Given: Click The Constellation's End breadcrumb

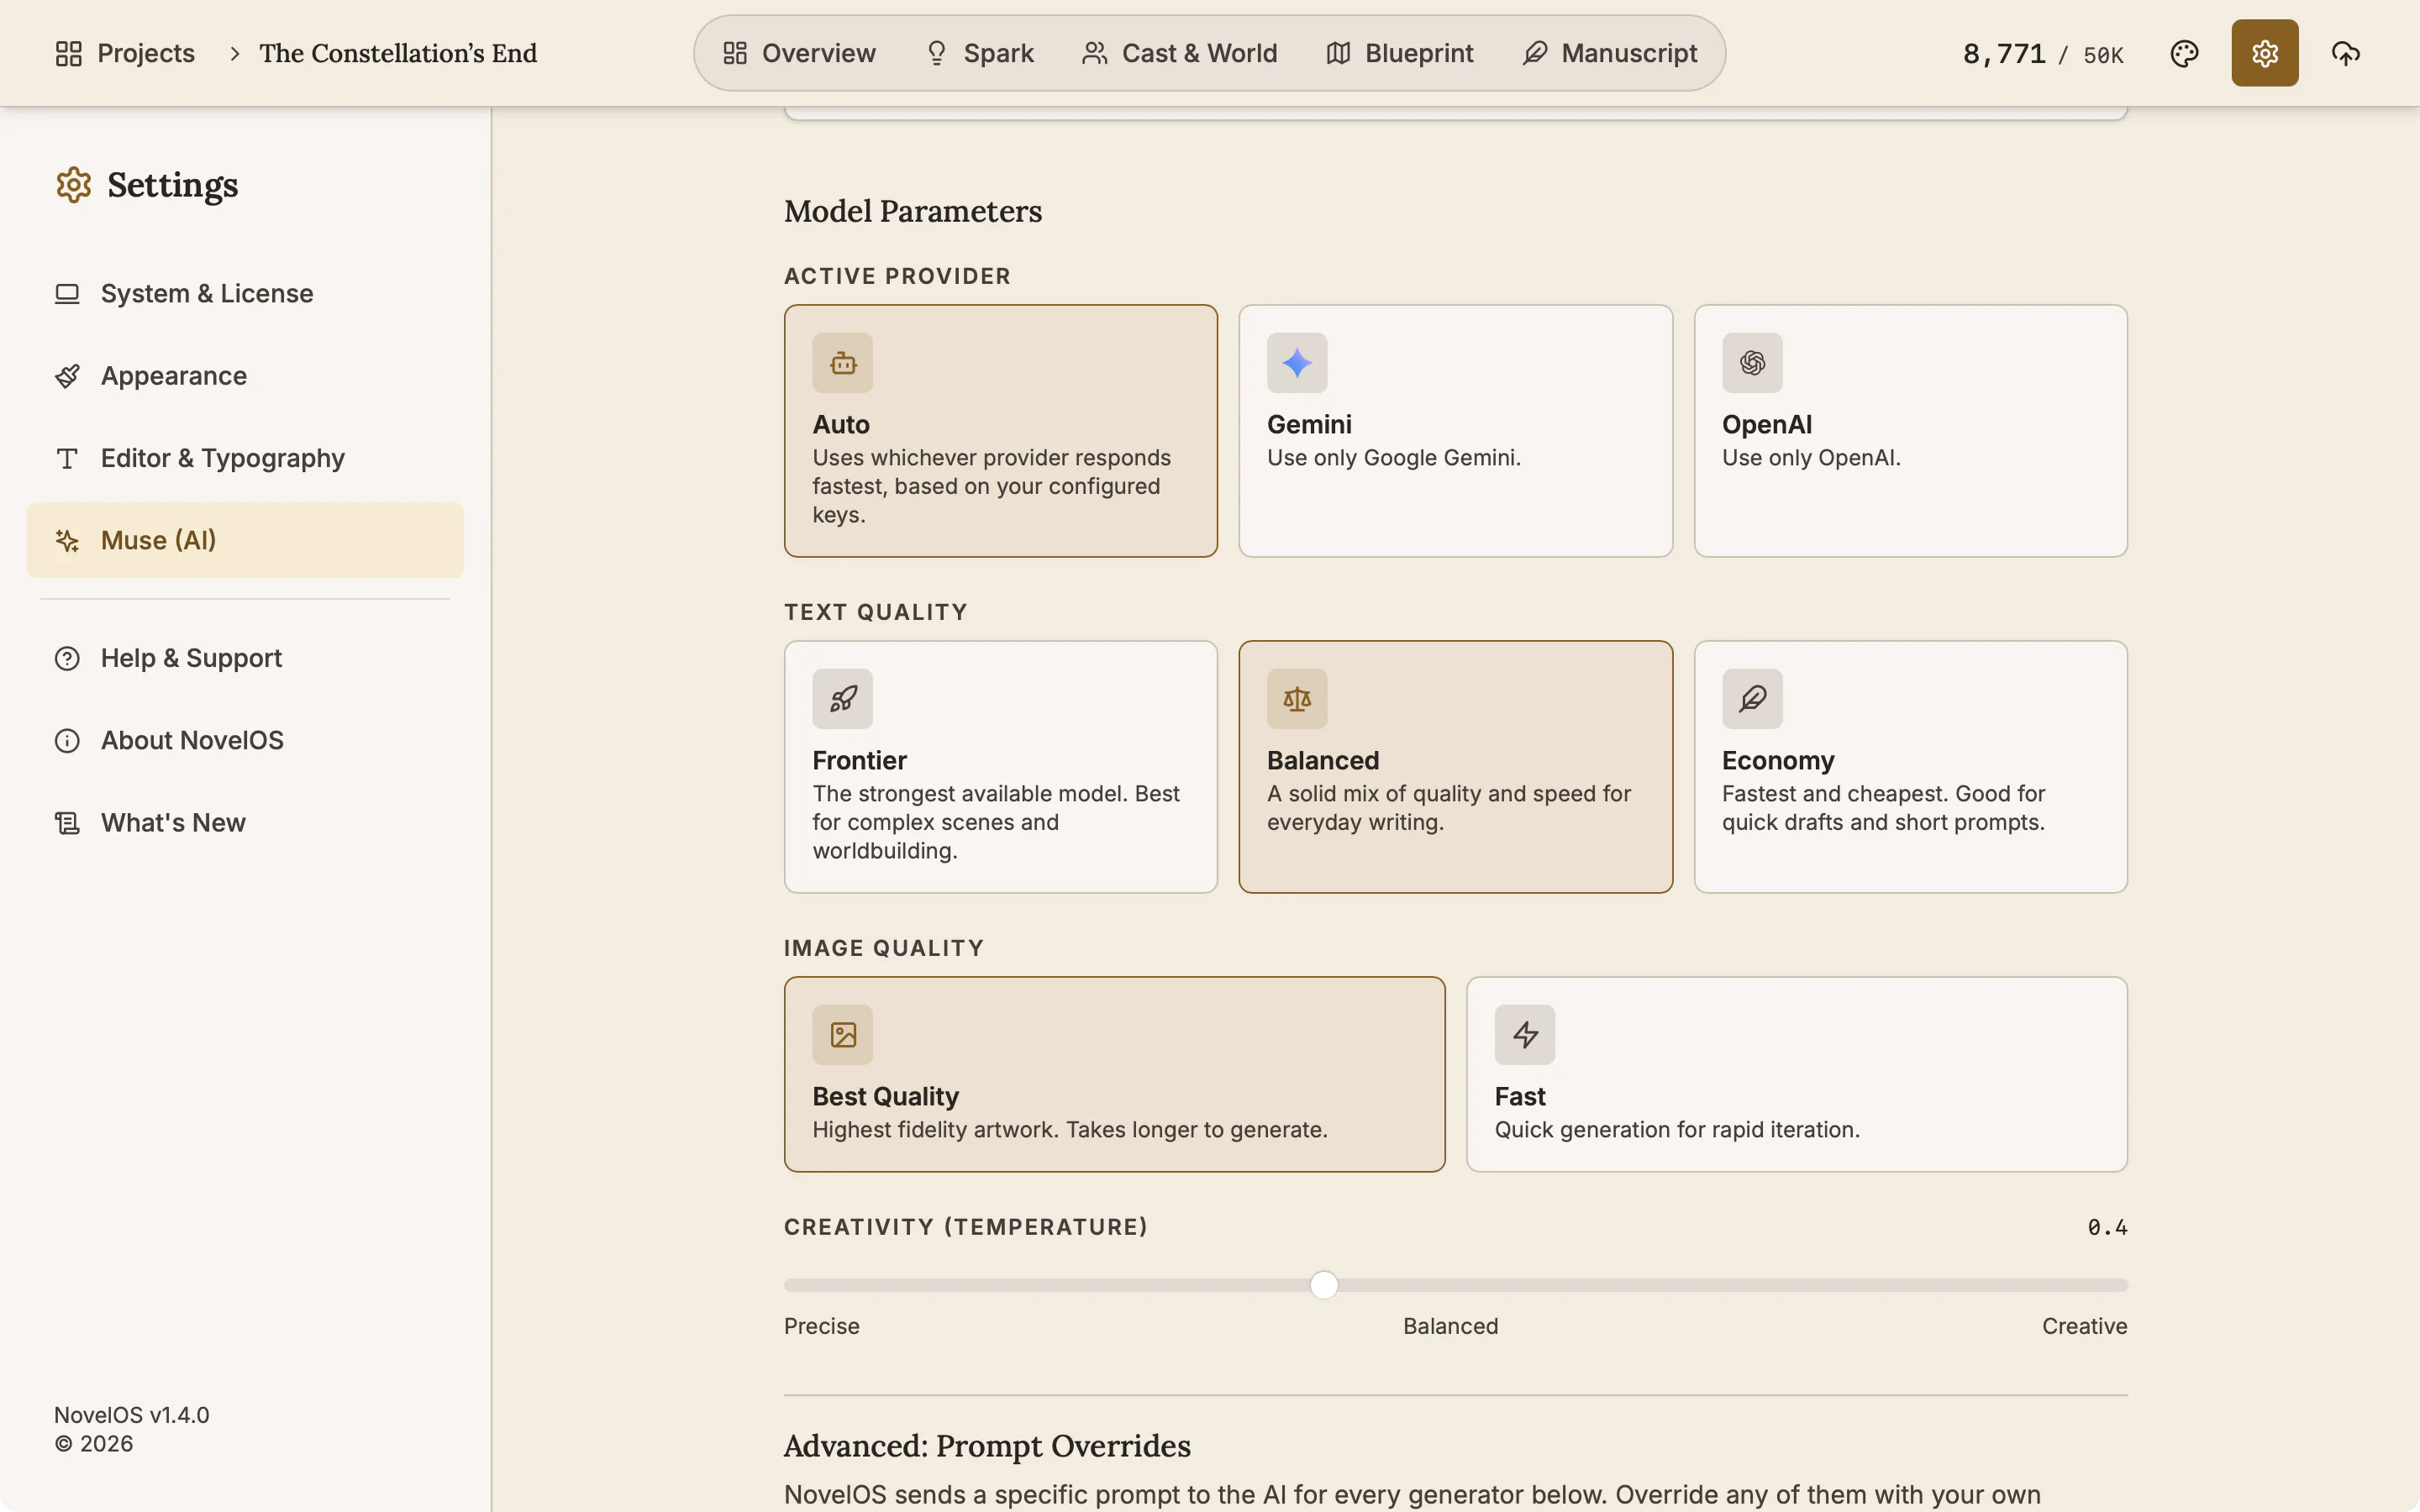Looking at the screenshot, I should tap(398, 53).
